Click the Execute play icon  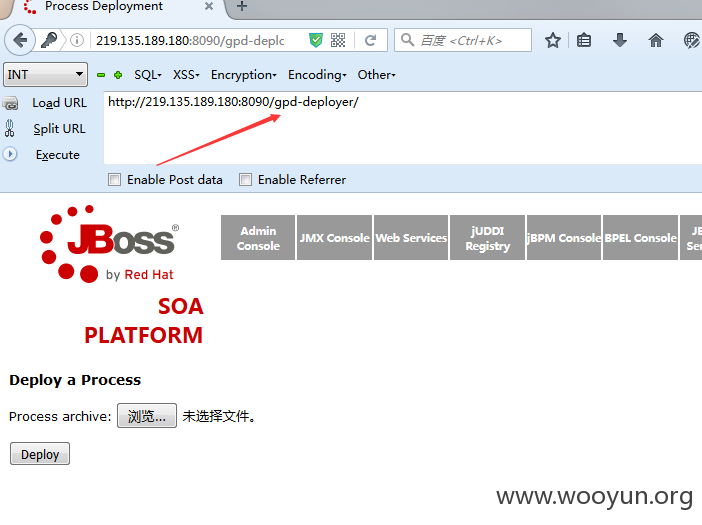click(10, 154)
